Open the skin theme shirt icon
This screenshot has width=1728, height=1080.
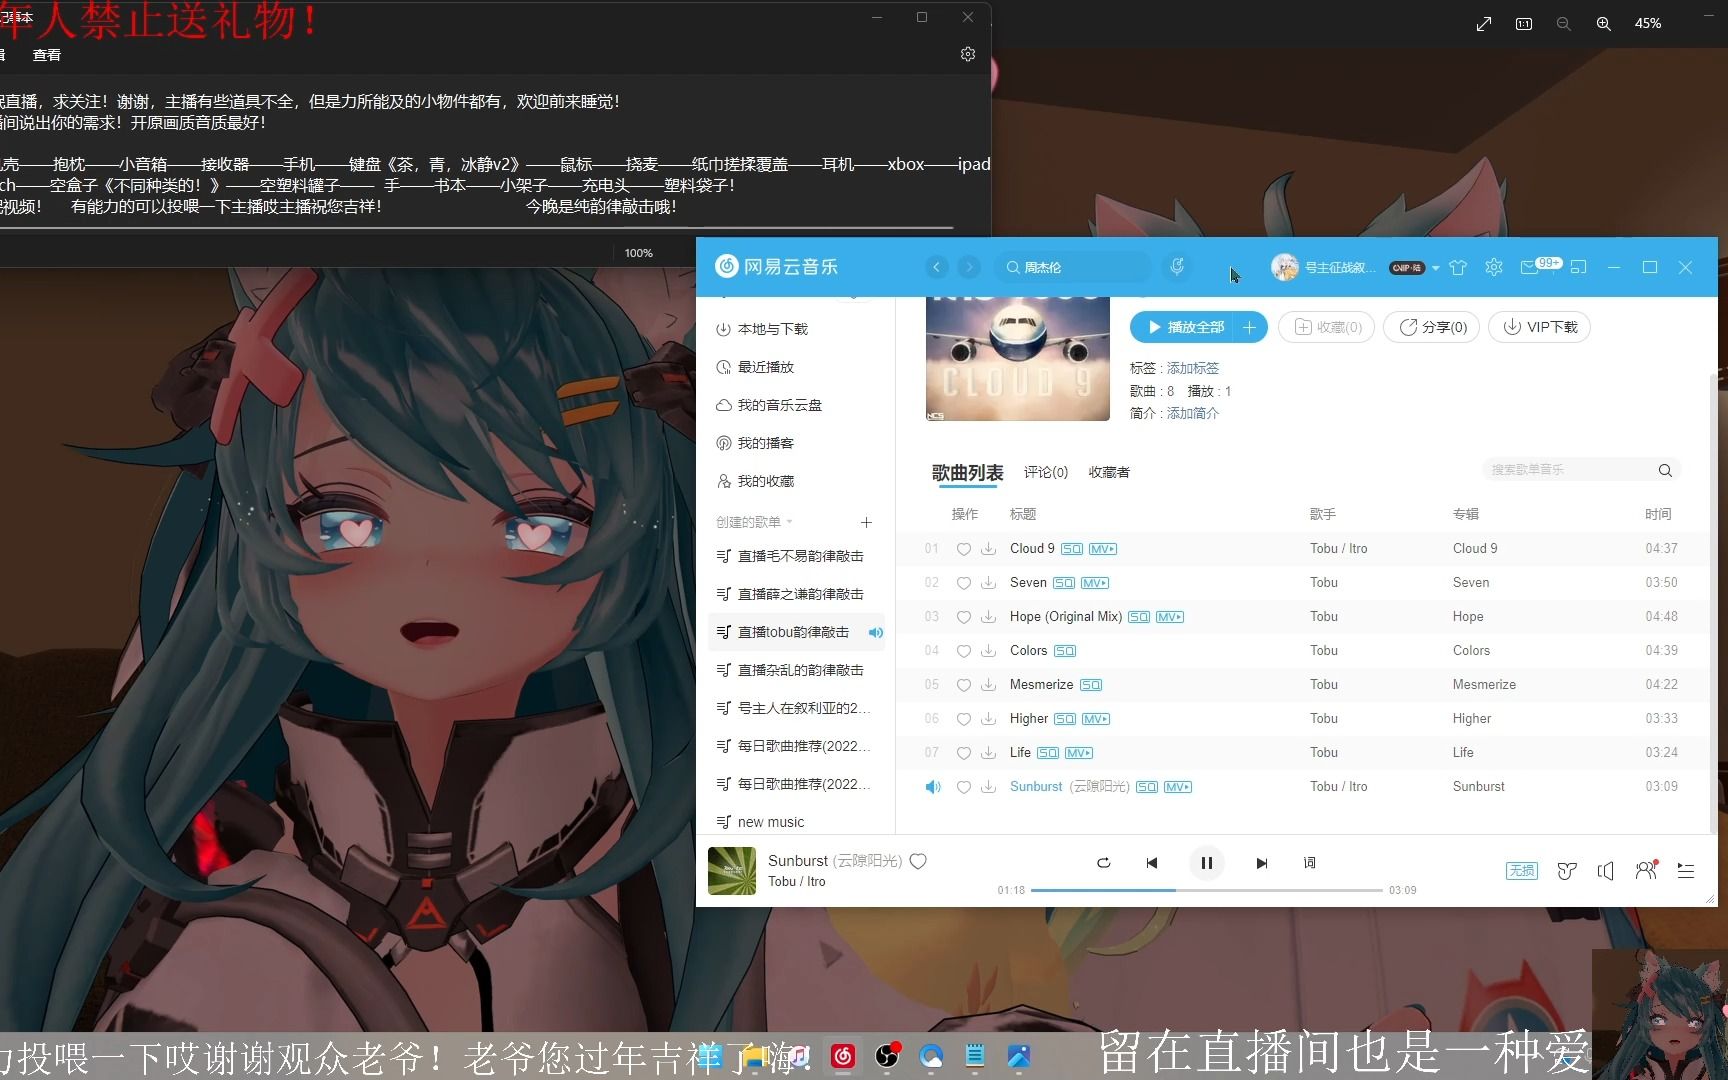pos(1458,267)
